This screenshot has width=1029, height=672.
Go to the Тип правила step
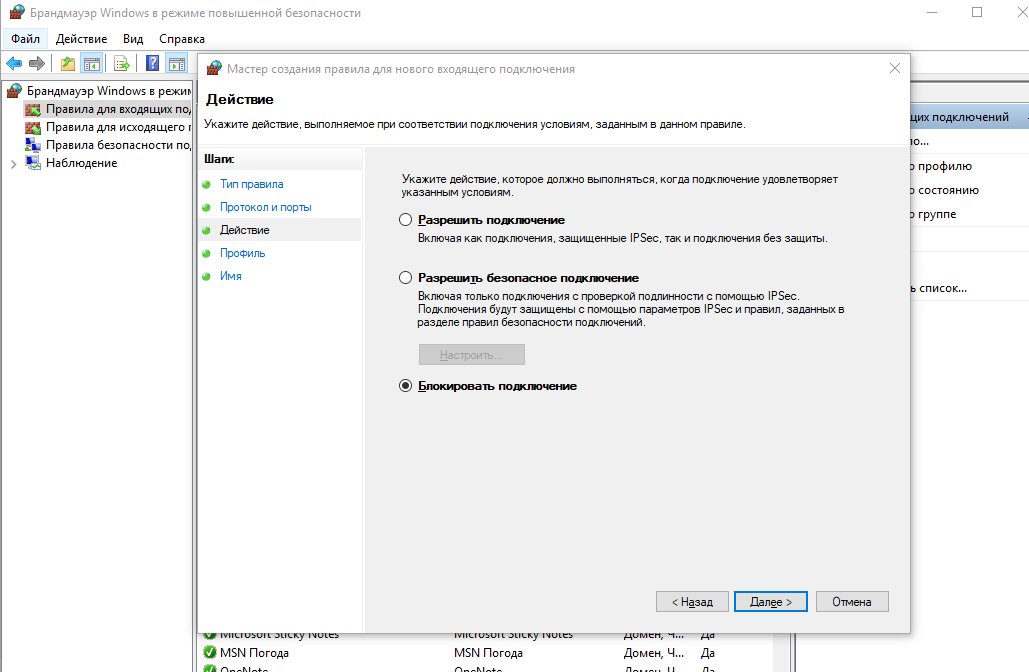click(251, 184)
